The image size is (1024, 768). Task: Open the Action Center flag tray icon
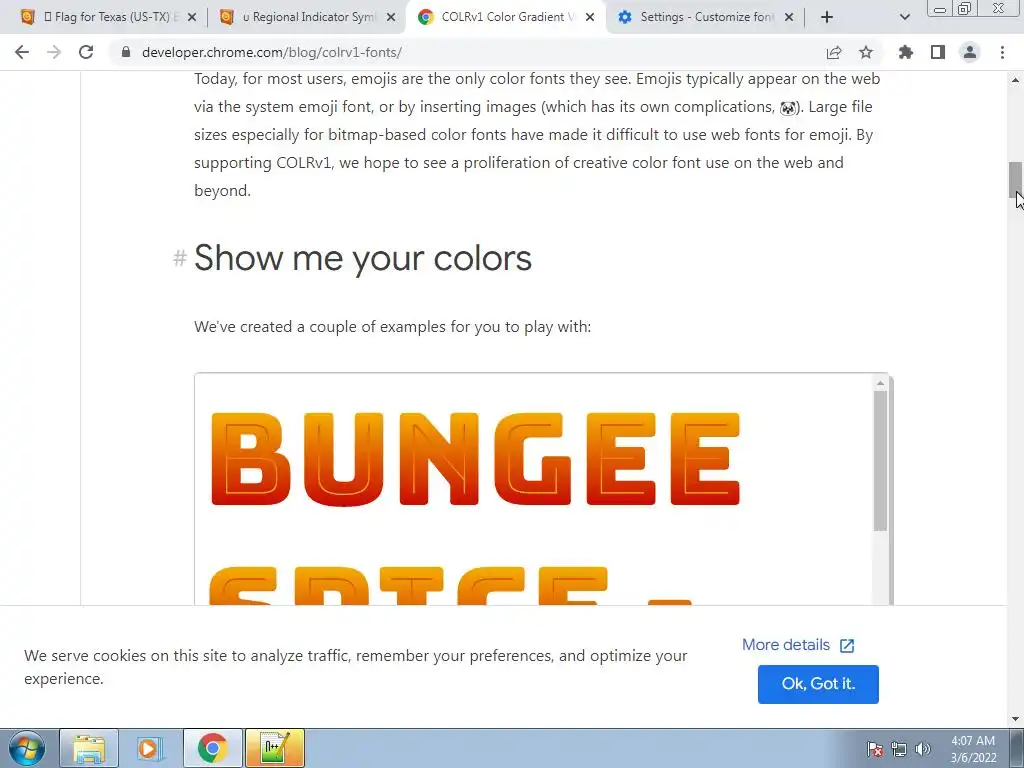point(874,749)
